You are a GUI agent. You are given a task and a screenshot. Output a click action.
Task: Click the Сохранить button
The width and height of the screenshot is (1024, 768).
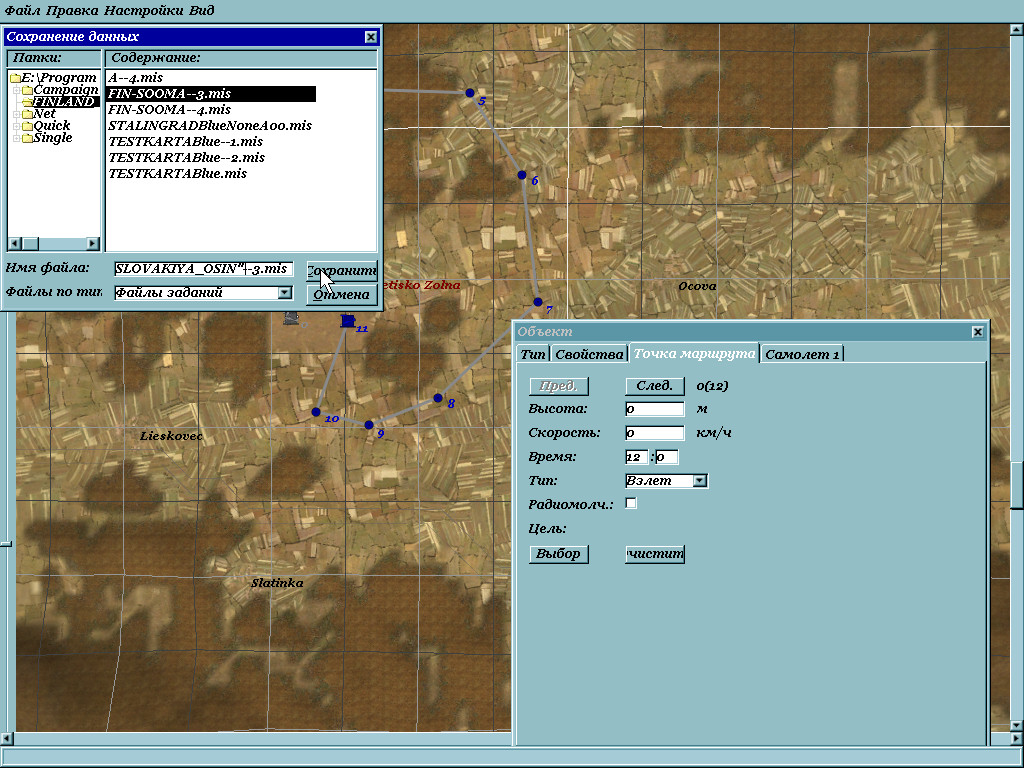(x=342, y=270)
